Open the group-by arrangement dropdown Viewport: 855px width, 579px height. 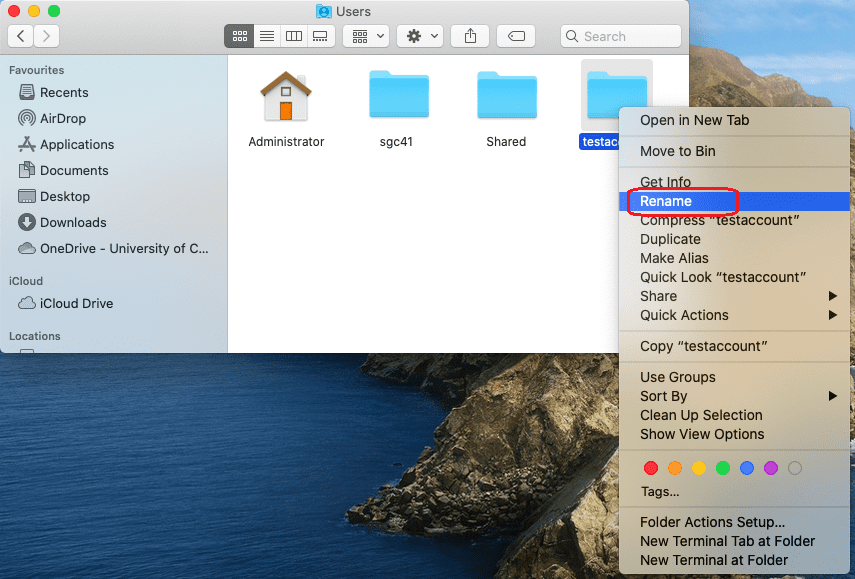click(x=366, y=36)
